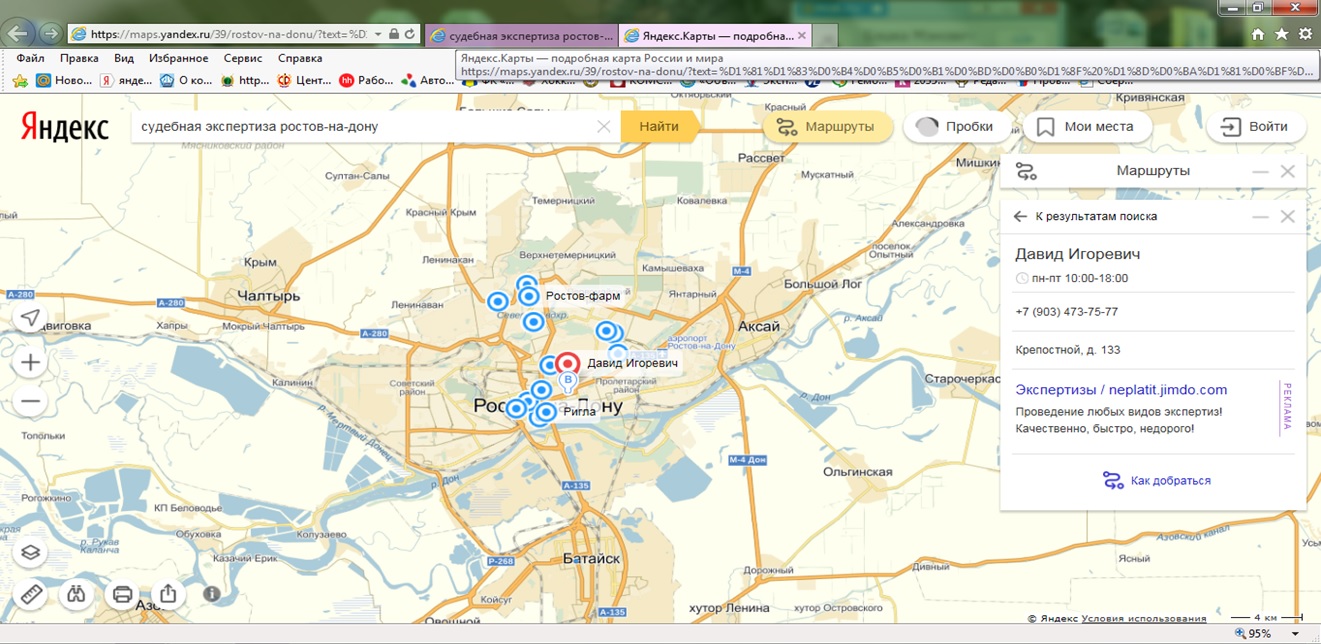Open the Экспертизы / neplatit.jimdo.com ad link
Screen dimensions: 1321x644
(x=1121, y=390)
